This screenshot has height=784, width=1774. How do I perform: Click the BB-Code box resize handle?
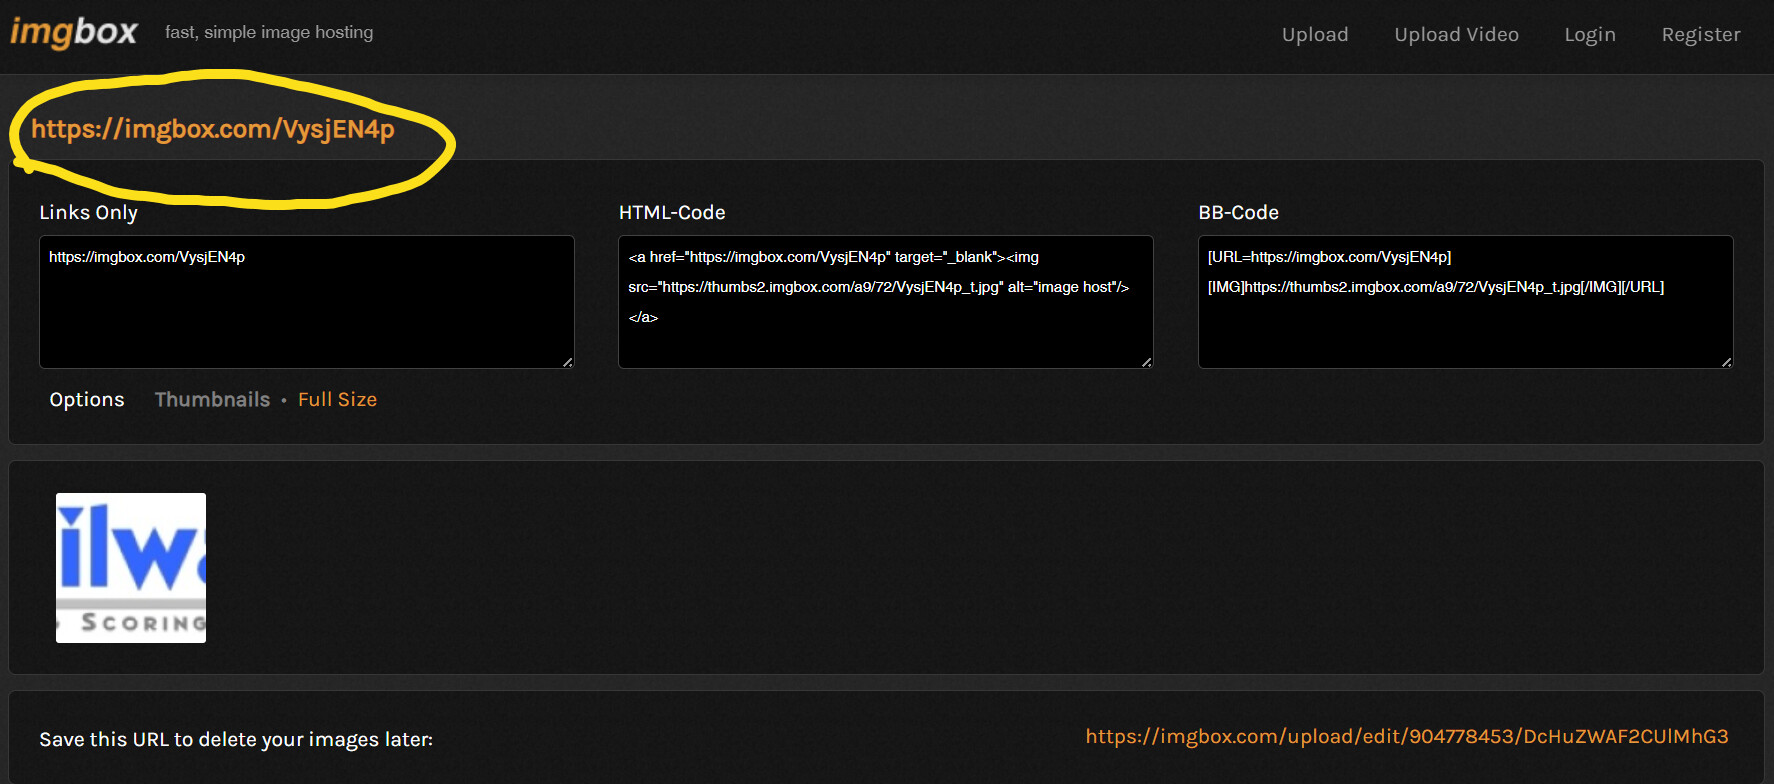click(1726, 362)
